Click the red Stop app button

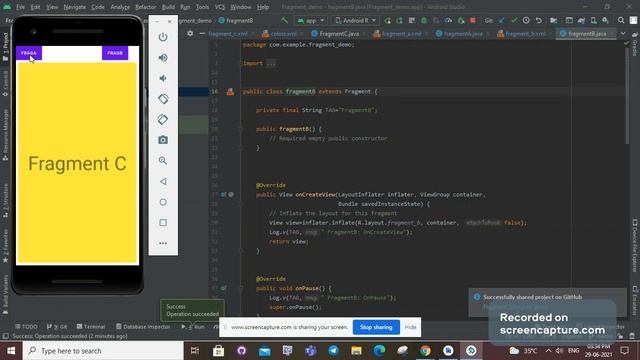pyautogui.click(x=473, y=20)
